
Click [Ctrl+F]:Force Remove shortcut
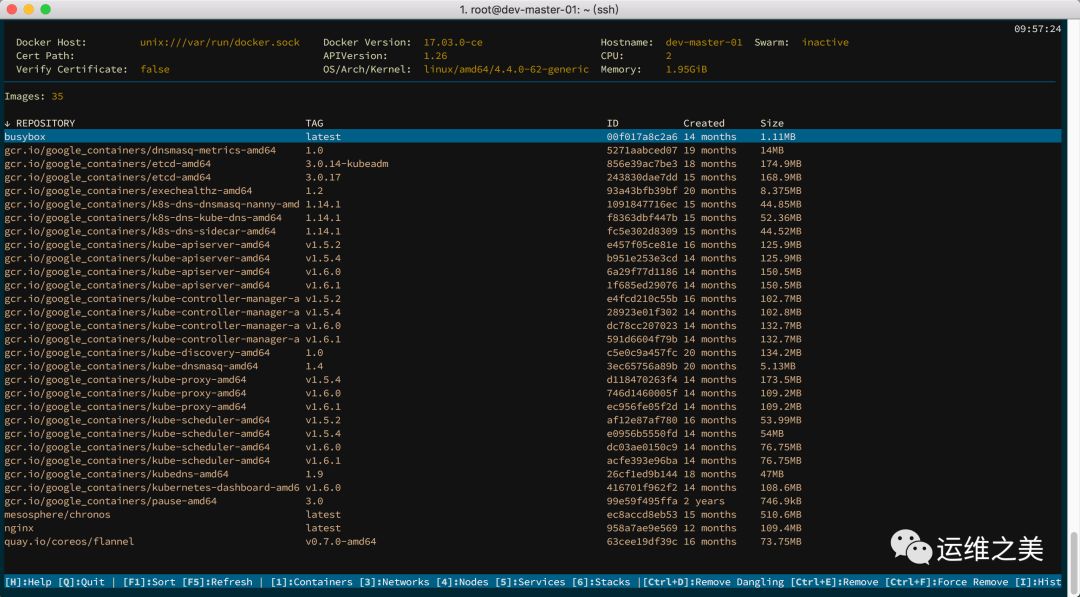point(946,582)
